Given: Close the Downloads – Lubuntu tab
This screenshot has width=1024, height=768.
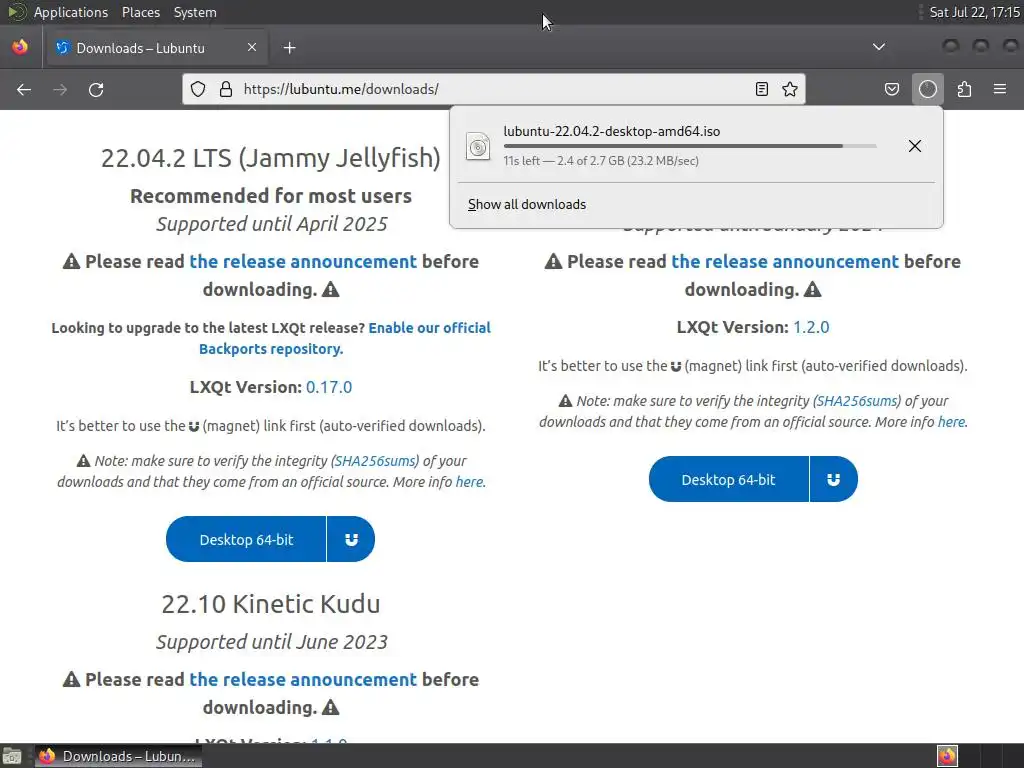Looking at the screenshot, I should 251,47.
